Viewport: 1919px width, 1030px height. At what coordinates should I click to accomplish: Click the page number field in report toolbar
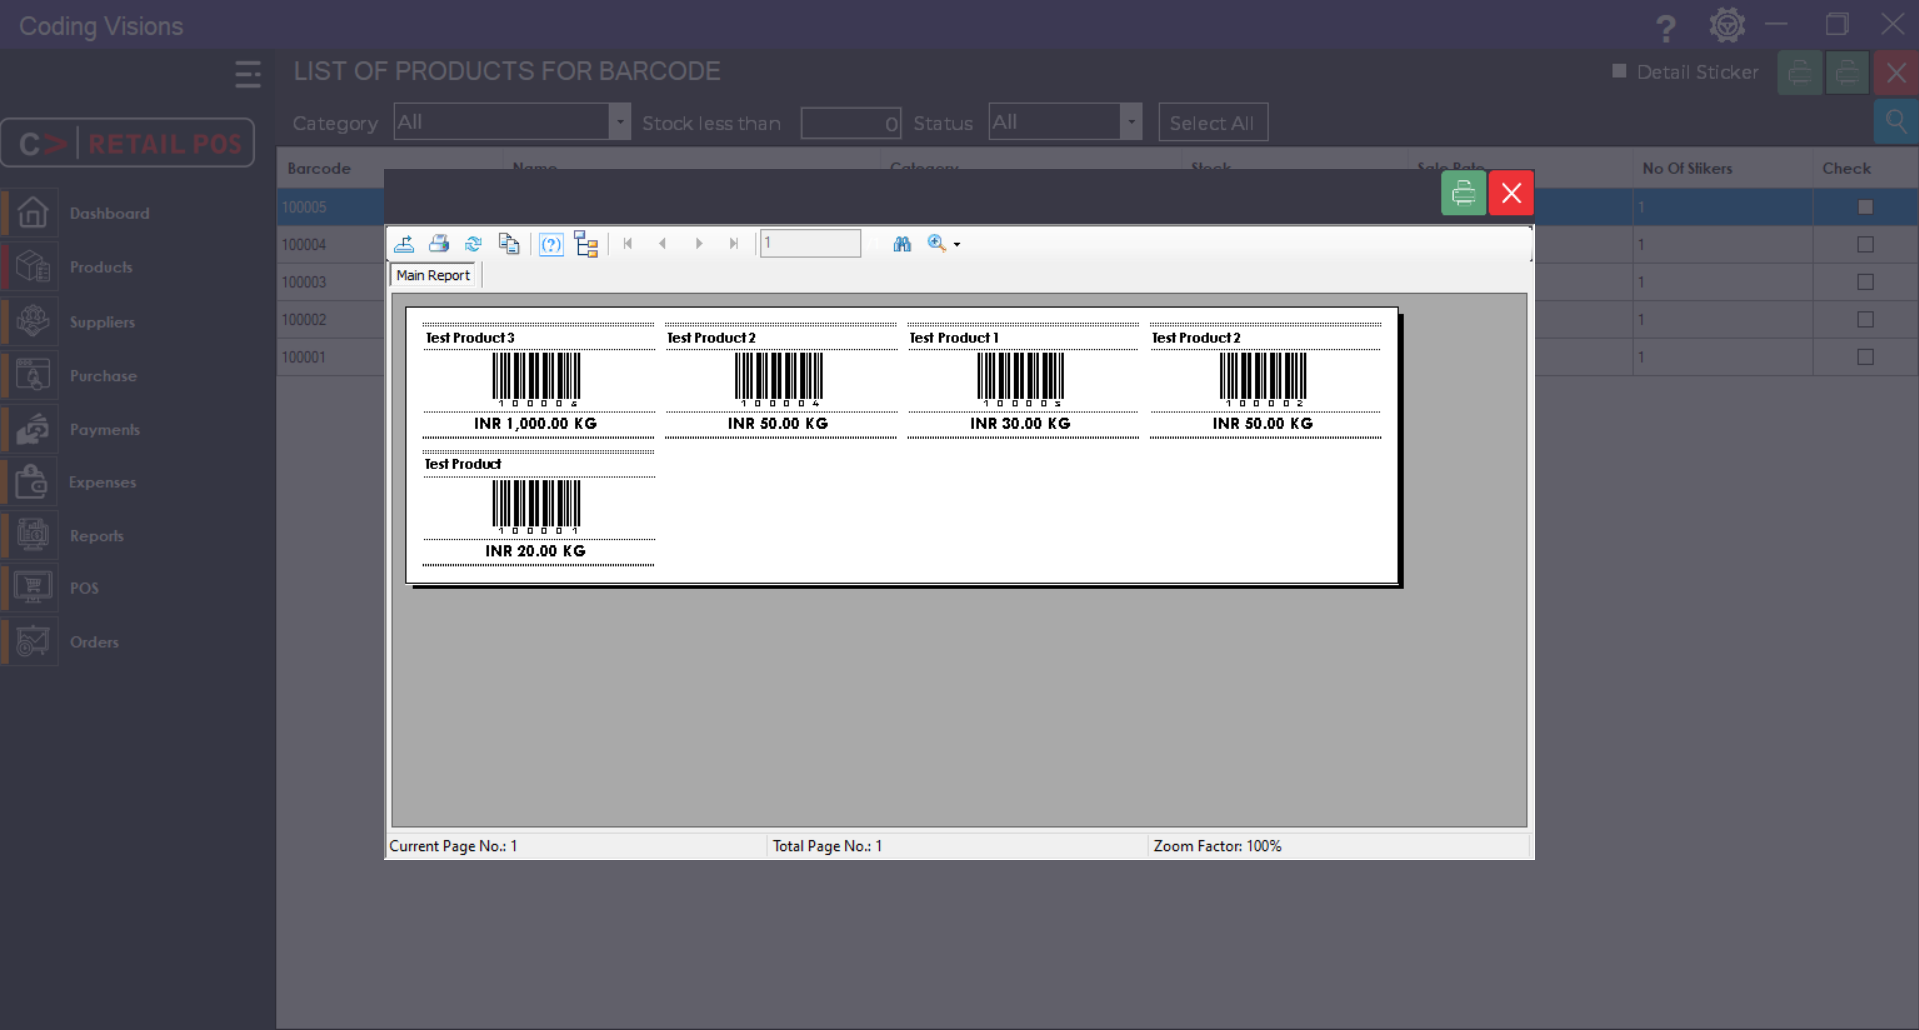pos(810,243)
